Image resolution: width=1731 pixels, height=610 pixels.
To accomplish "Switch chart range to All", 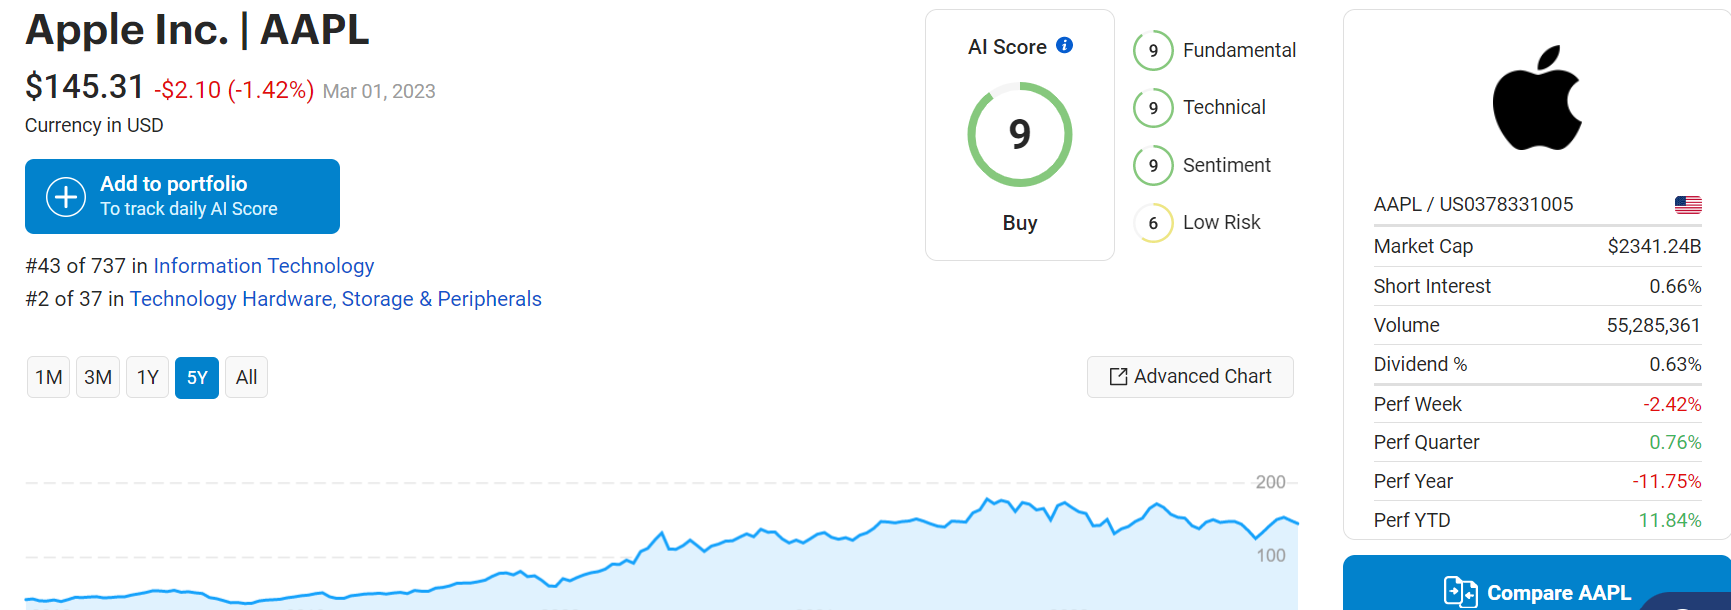I will pos(246,377).
